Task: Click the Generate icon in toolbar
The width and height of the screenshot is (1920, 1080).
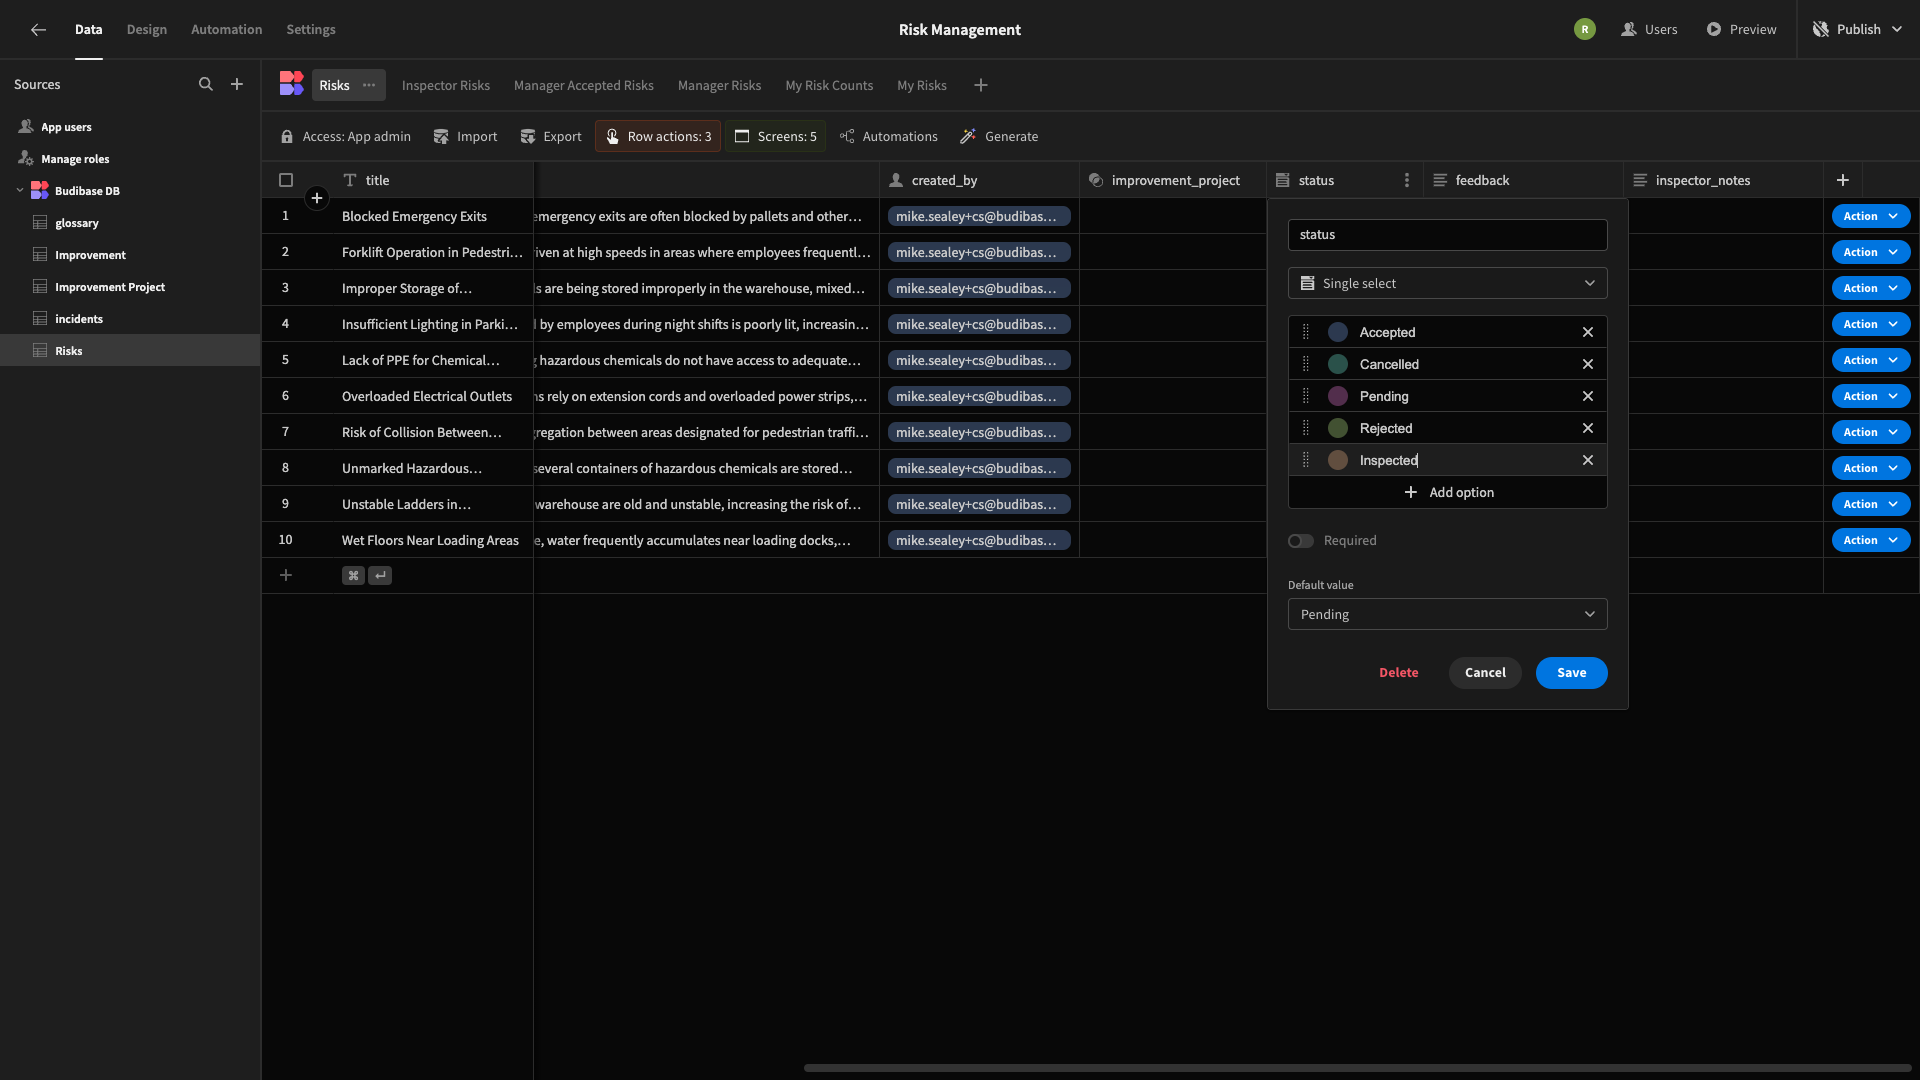Action: pos(969,136)
